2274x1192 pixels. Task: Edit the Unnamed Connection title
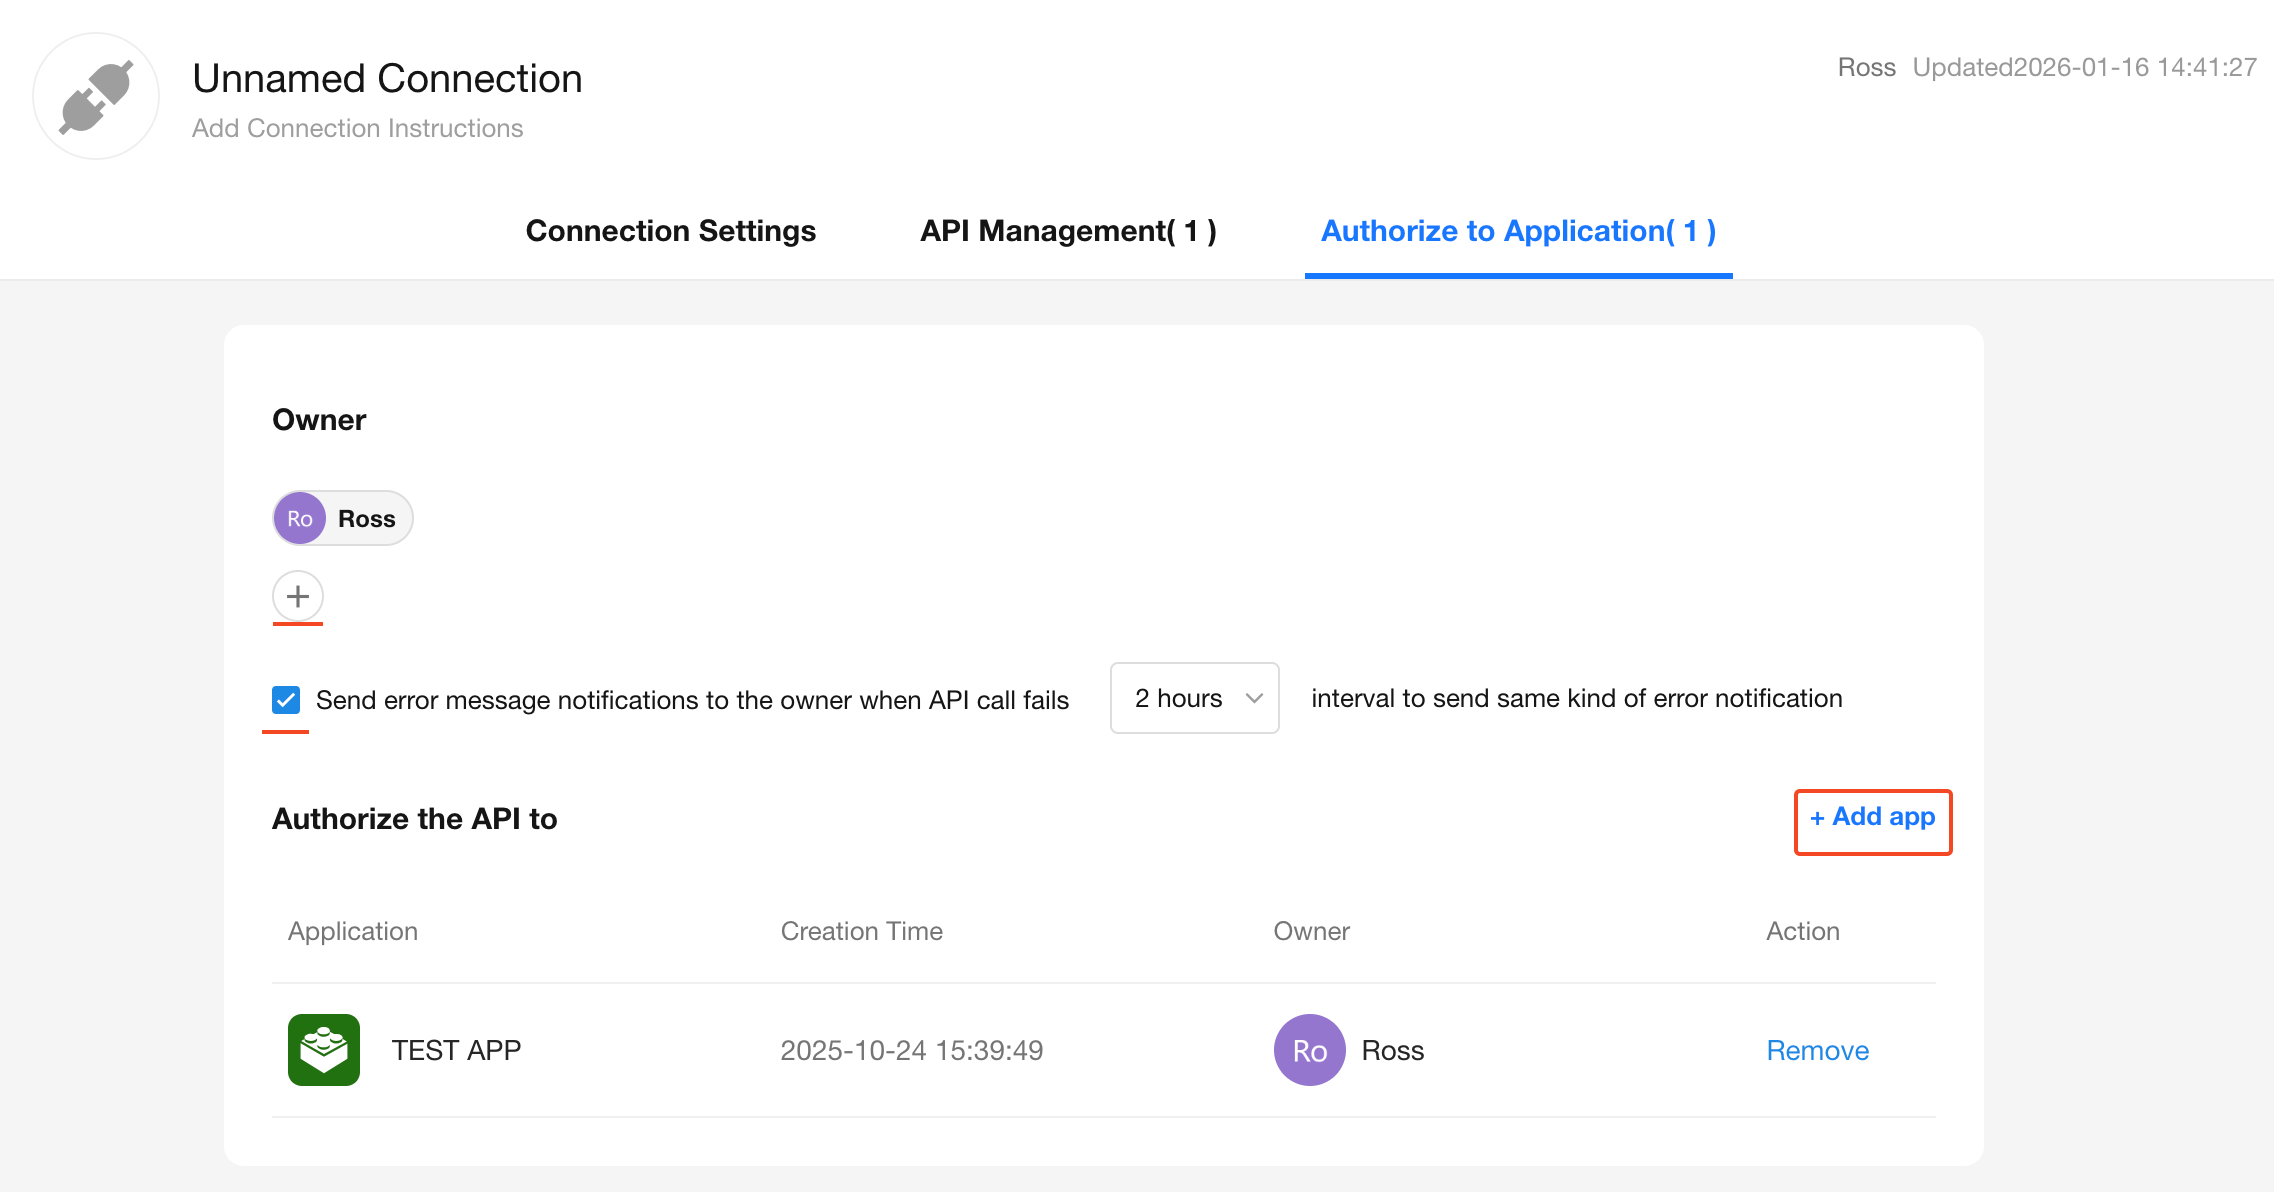pos(387,79)
